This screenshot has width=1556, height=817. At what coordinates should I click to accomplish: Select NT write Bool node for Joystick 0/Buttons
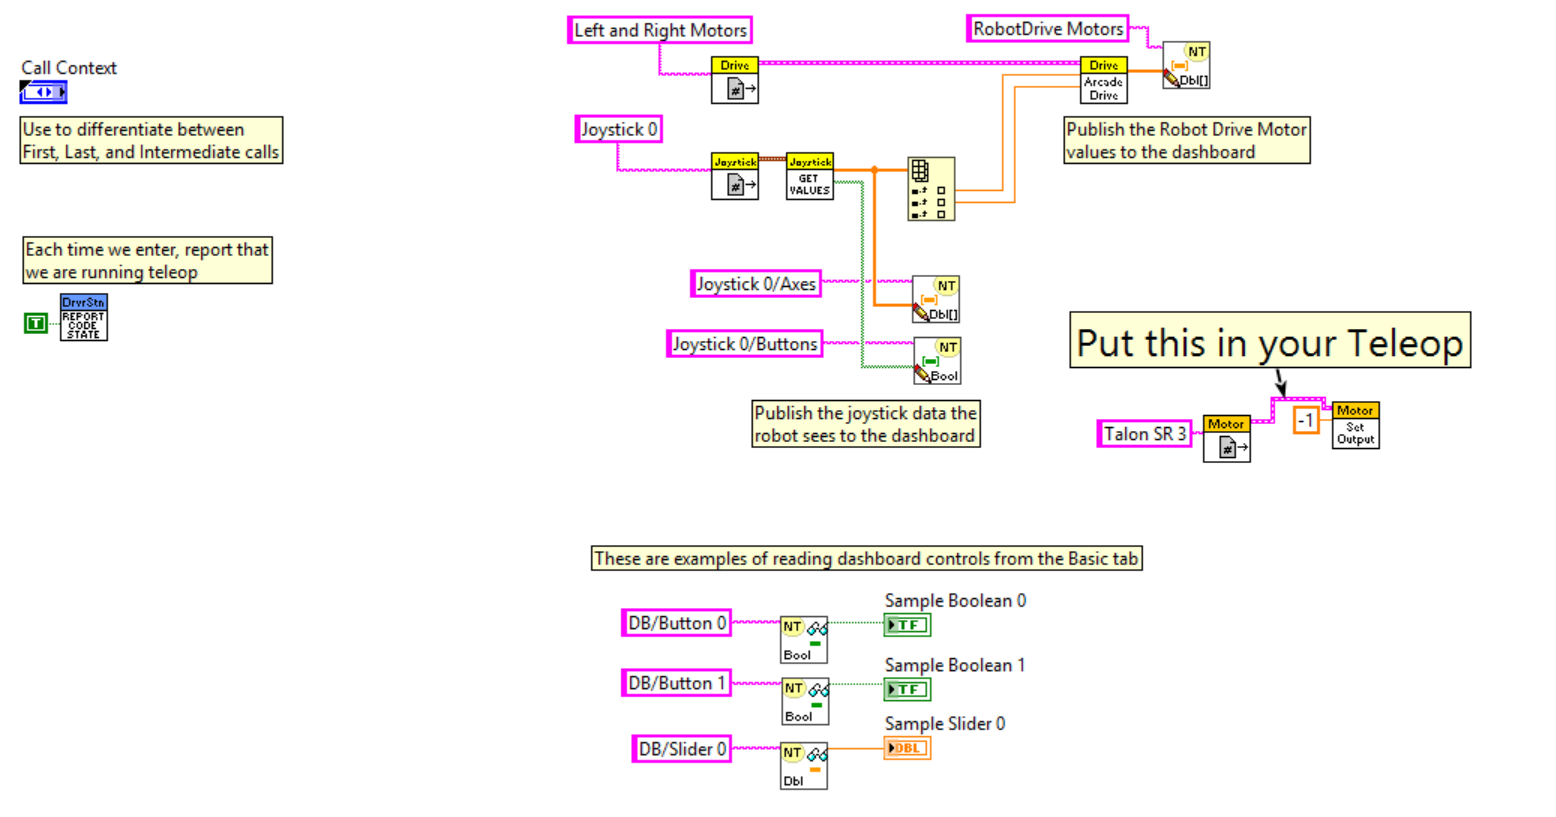tap(937, 361)
